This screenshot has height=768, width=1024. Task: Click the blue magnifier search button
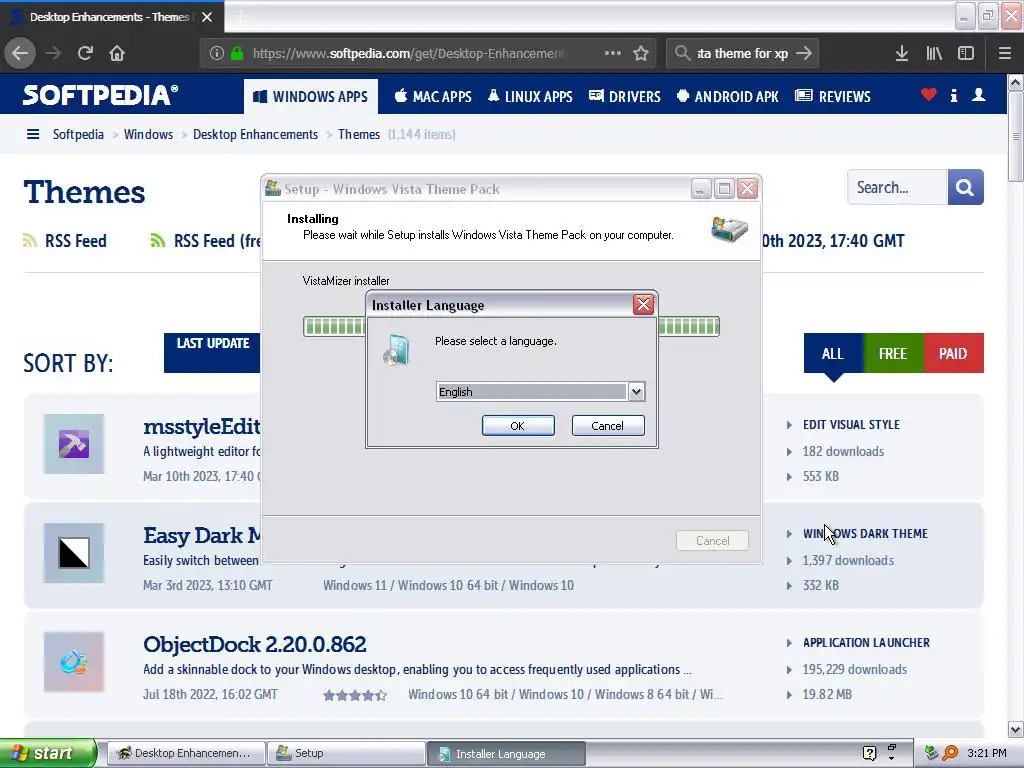[965, 187]
